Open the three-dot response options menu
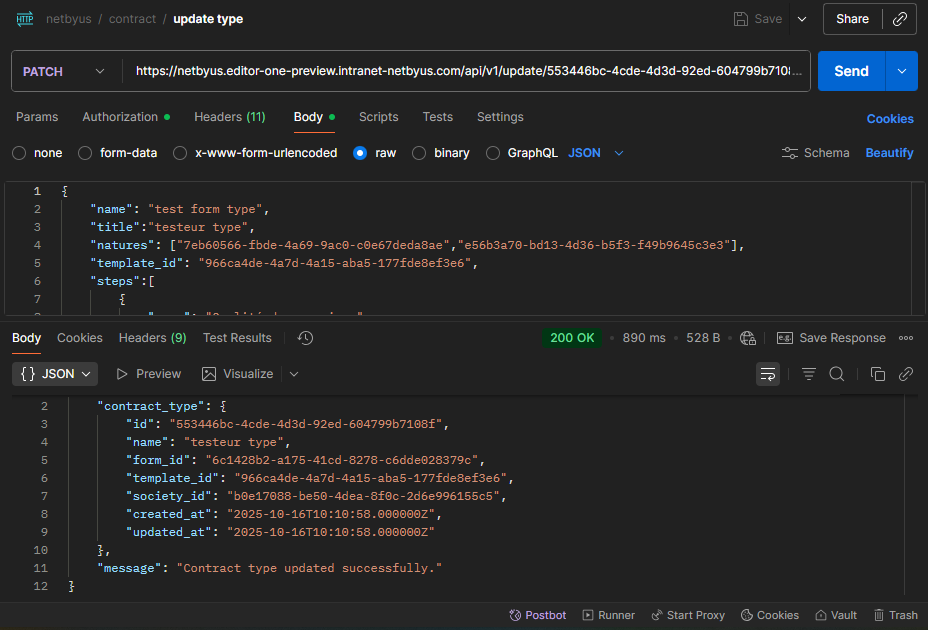 coord(906,338)
